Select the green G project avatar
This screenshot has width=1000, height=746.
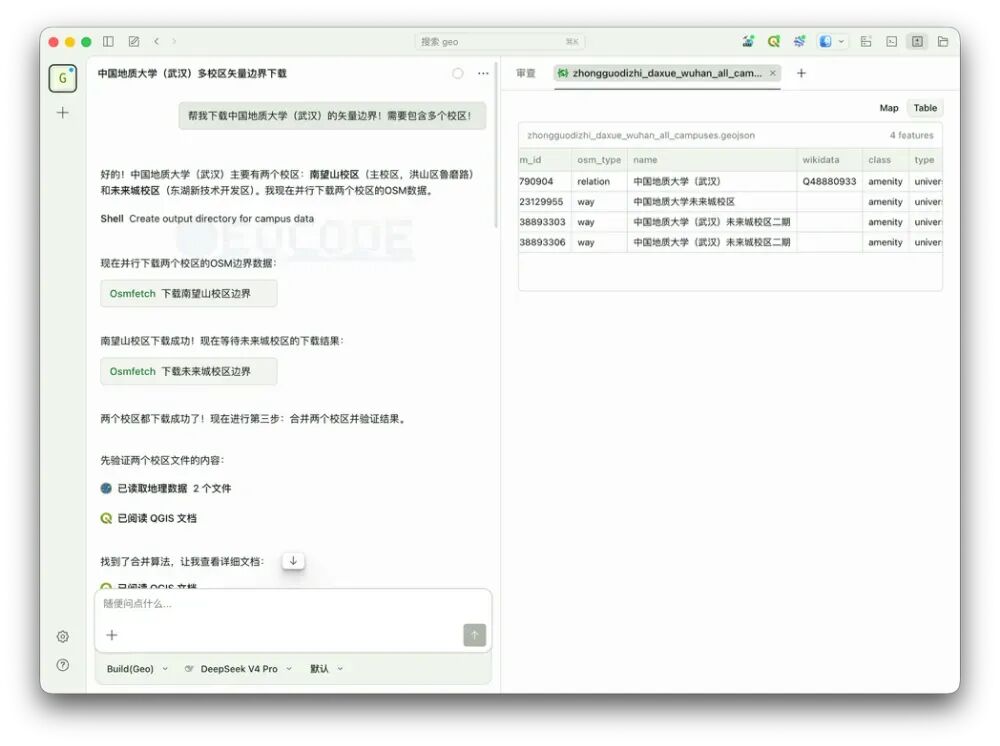62,78
